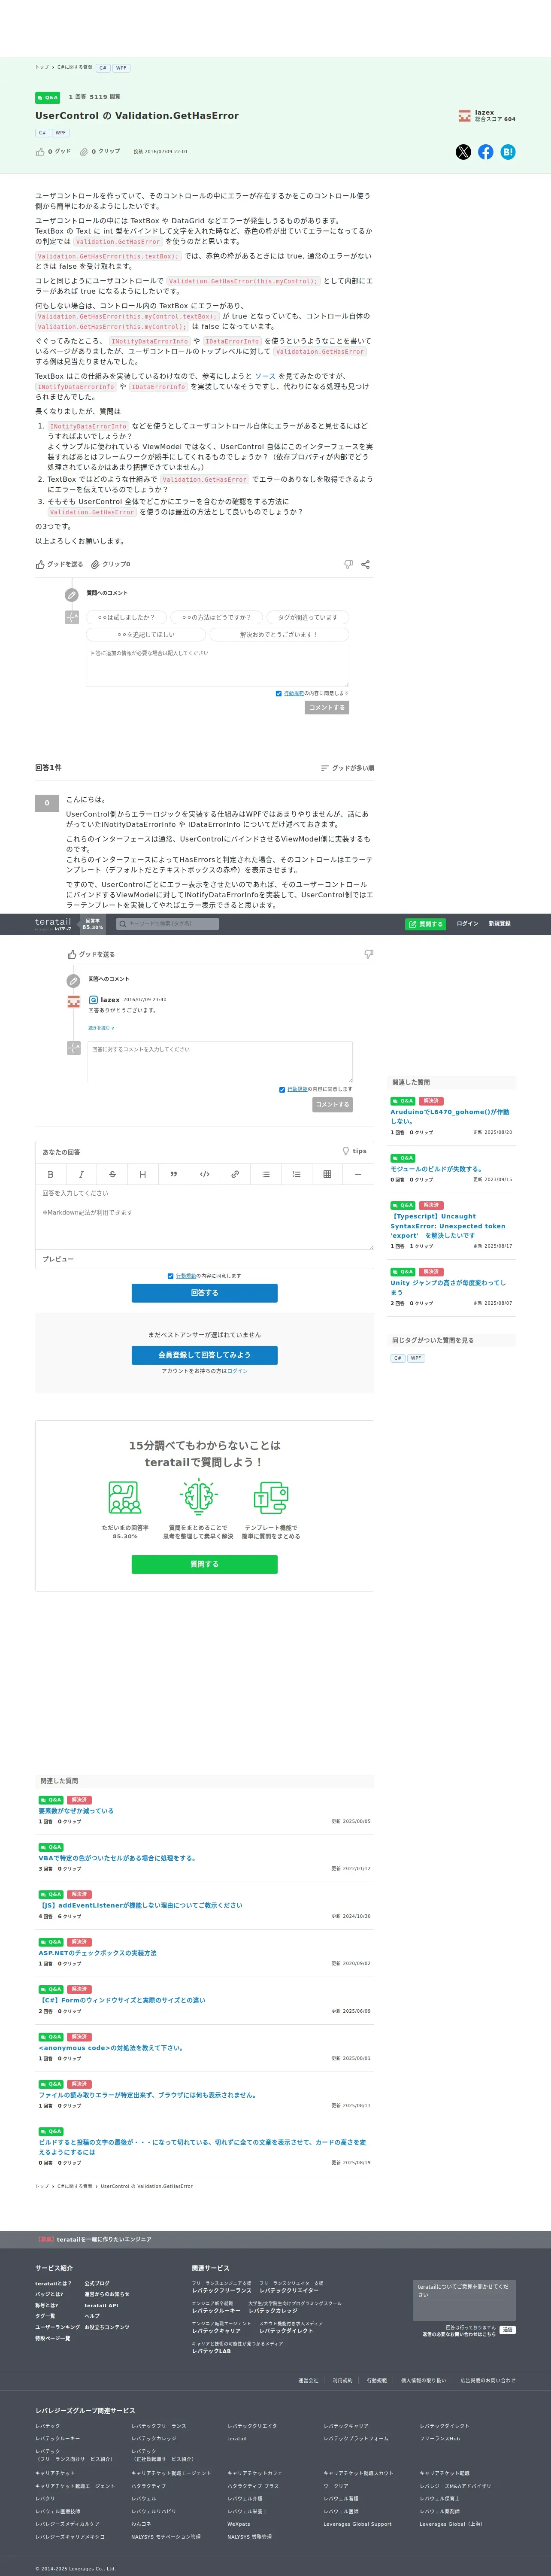Click コメントする button under question
Viewport: 551px width, 2576px height.
pyautogui.click(x=327, y=707)
